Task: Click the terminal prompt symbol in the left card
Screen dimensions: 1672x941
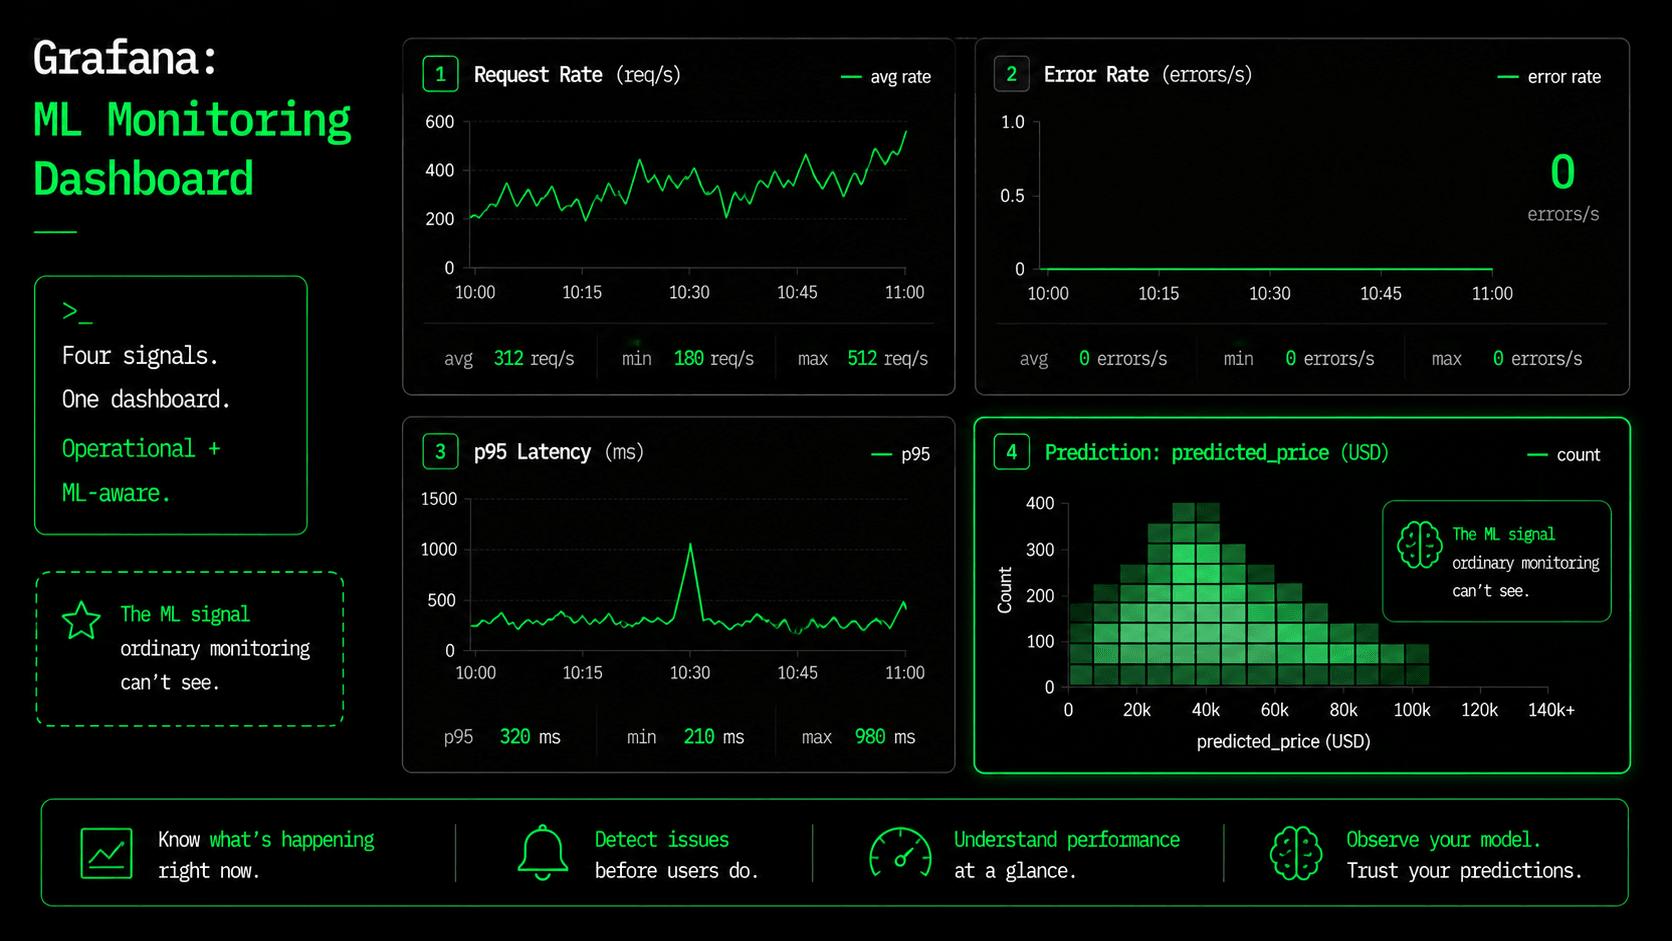Action: (77, 312)
